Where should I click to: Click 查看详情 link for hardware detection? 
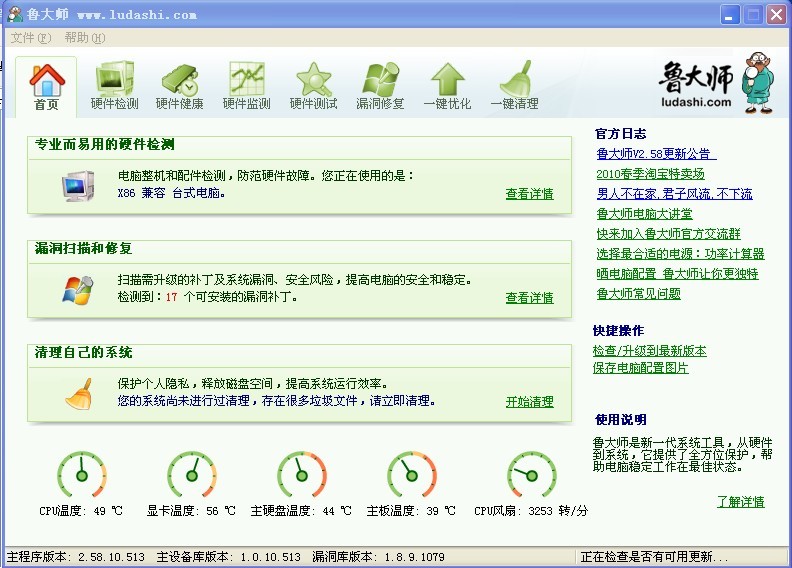(x=529, y=194)
